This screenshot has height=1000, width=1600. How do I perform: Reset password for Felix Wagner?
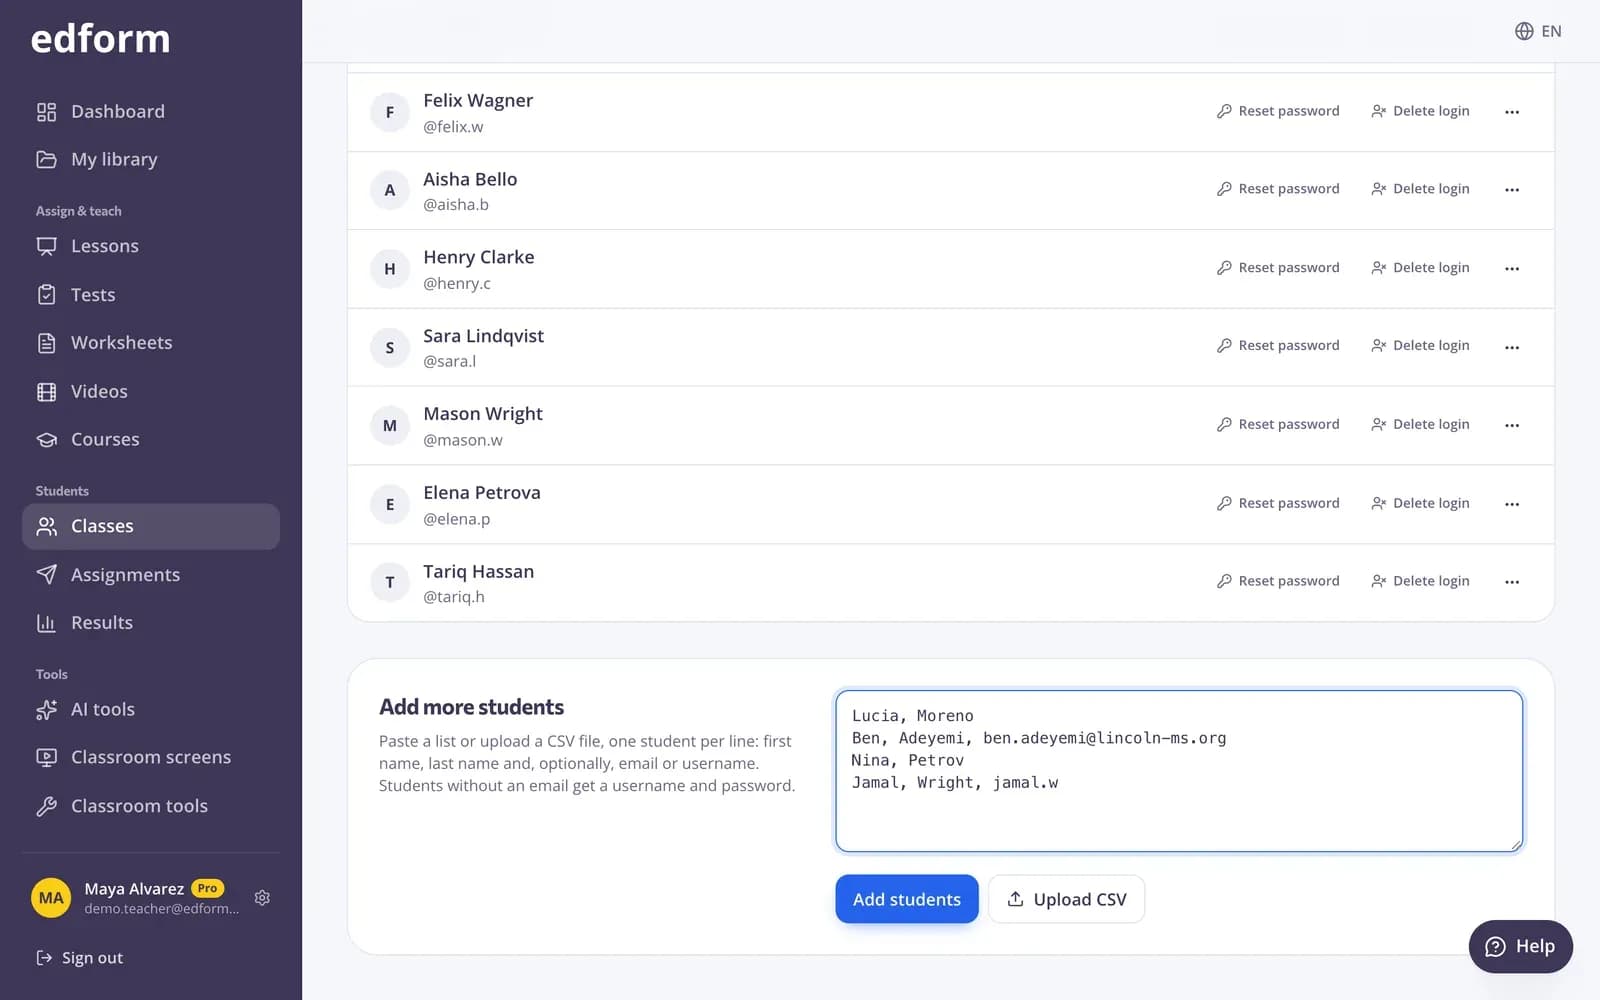[1278, 111]
